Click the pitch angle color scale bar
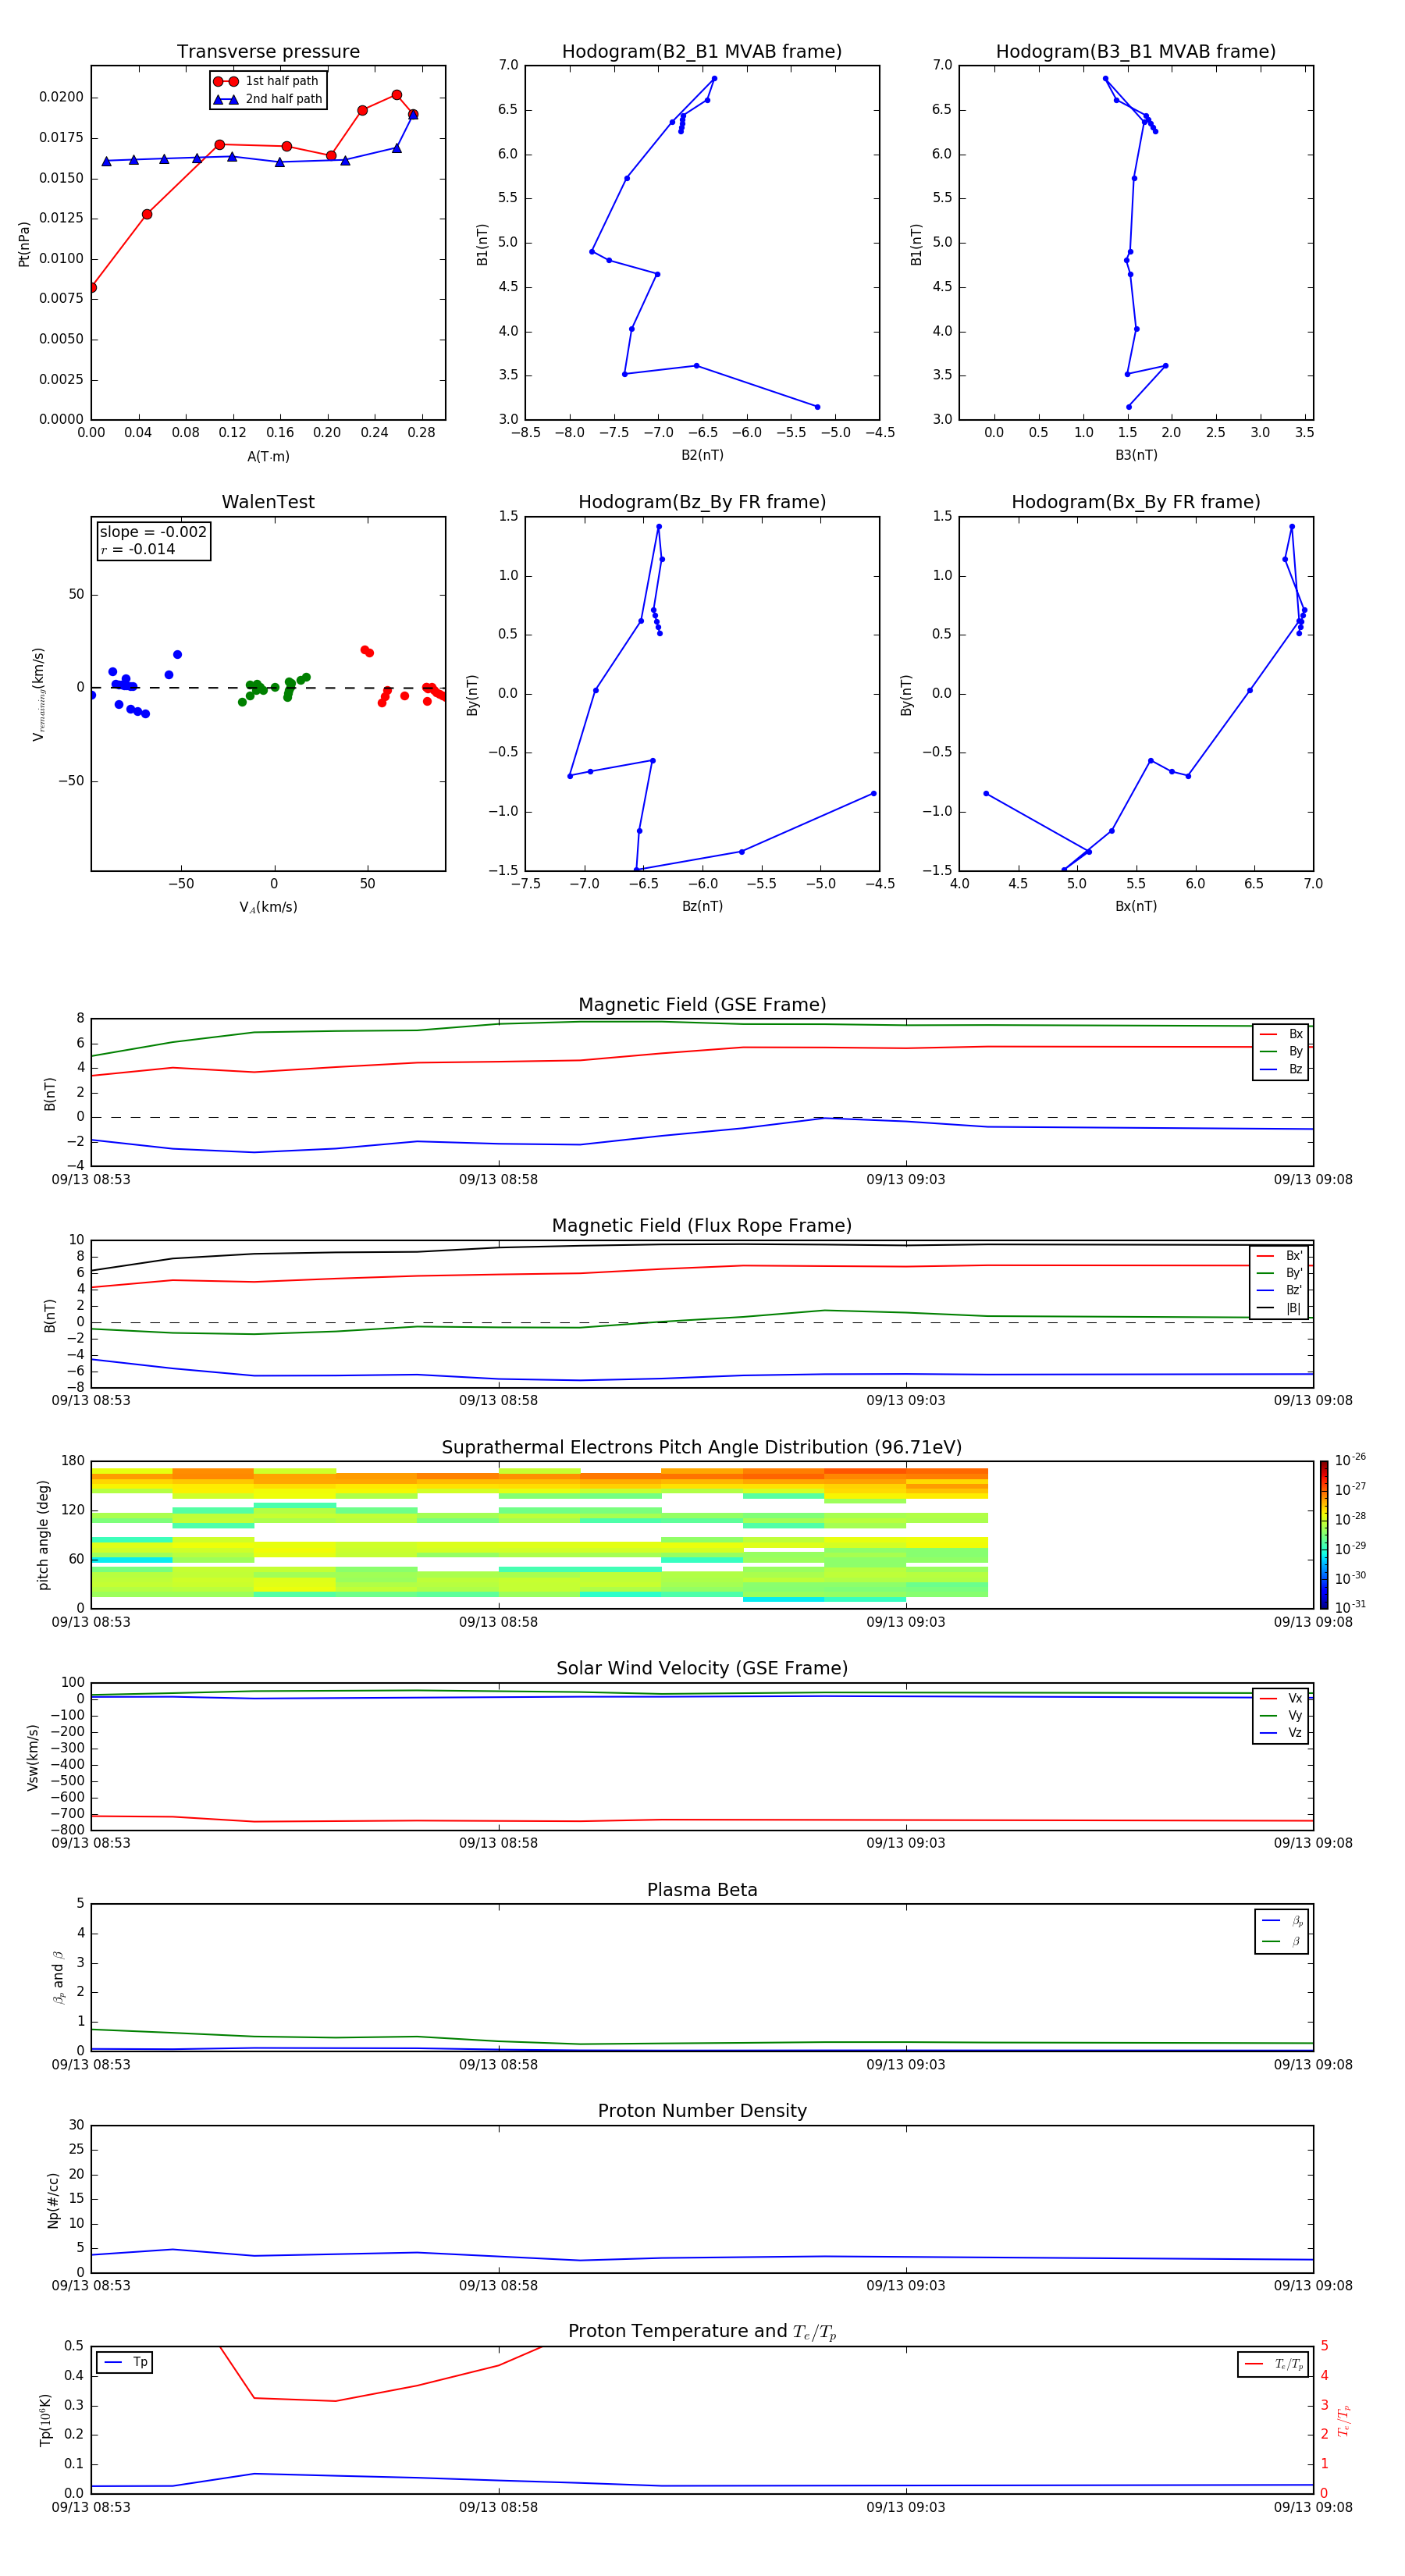Image resolution: width=1405 pixels, height=2576 pixels. coord(1324,1535)
